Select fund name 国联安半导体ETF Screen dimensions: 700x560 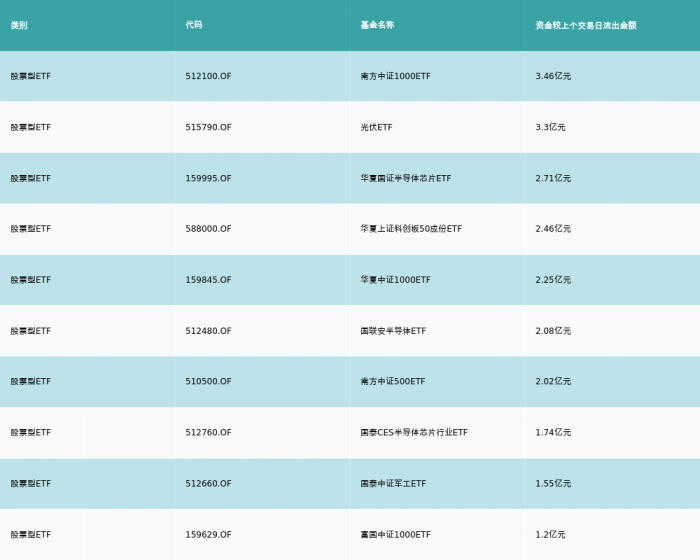[393, 331]
